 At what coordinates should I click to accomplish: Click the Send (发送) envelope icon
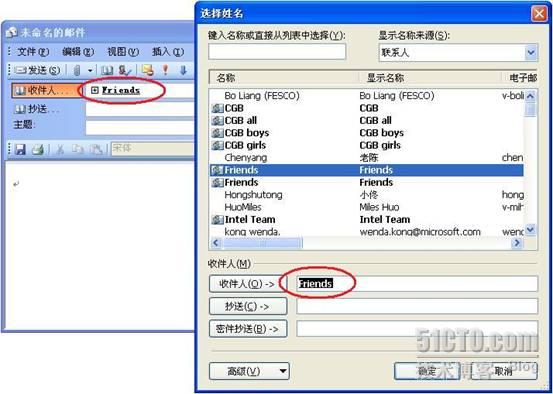[20, 71]
